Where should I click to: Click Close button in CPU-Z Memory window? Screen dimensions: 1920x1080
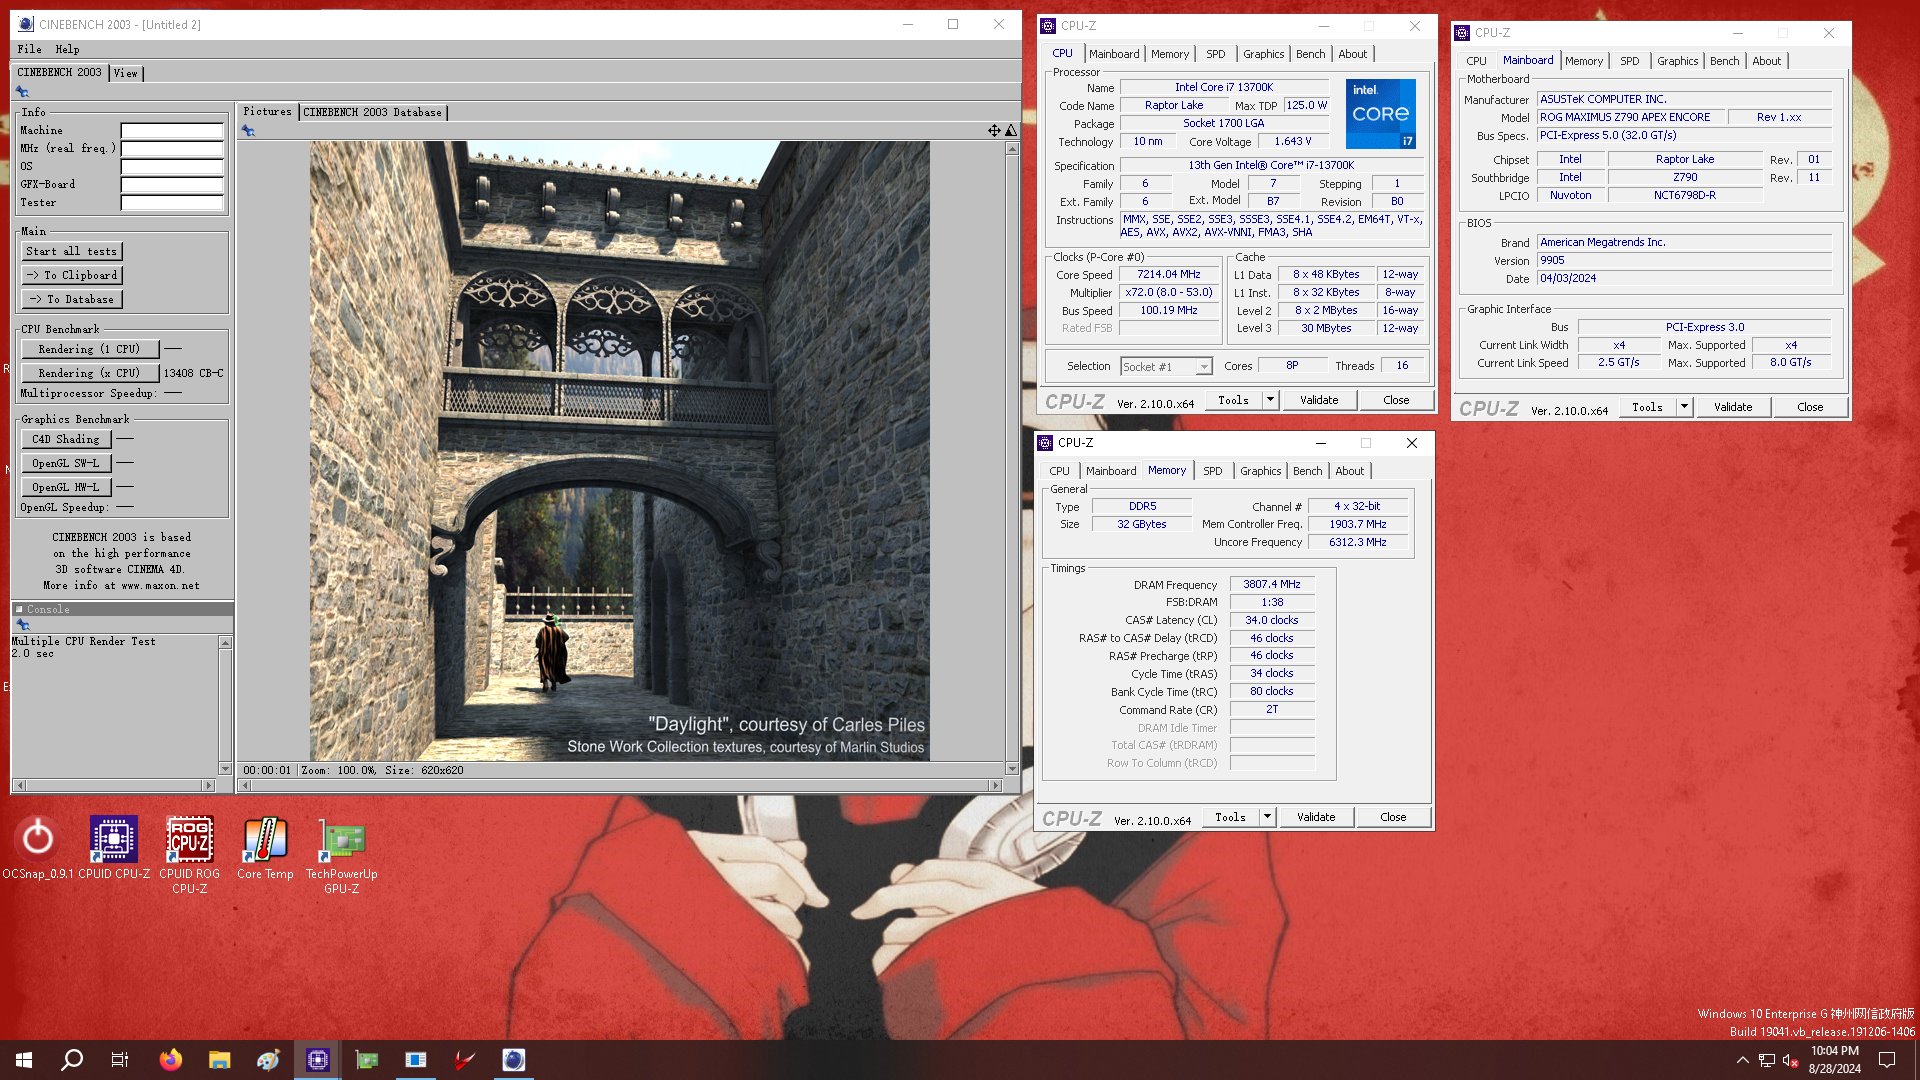pos(1392,817)
